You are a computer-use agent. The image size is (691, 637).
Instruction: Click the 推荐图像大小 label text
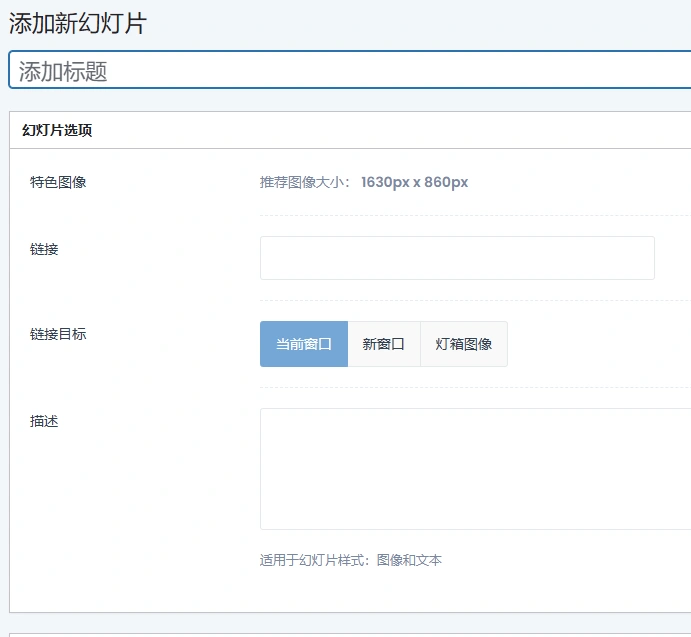(305, 182)
